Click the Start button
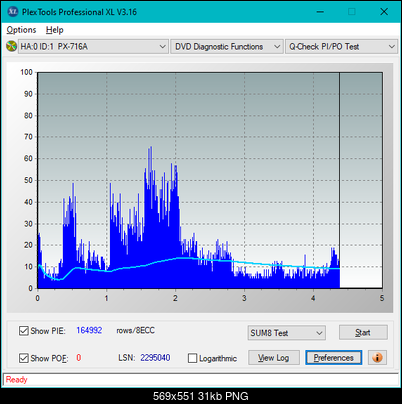 click(x=363, y=332)
